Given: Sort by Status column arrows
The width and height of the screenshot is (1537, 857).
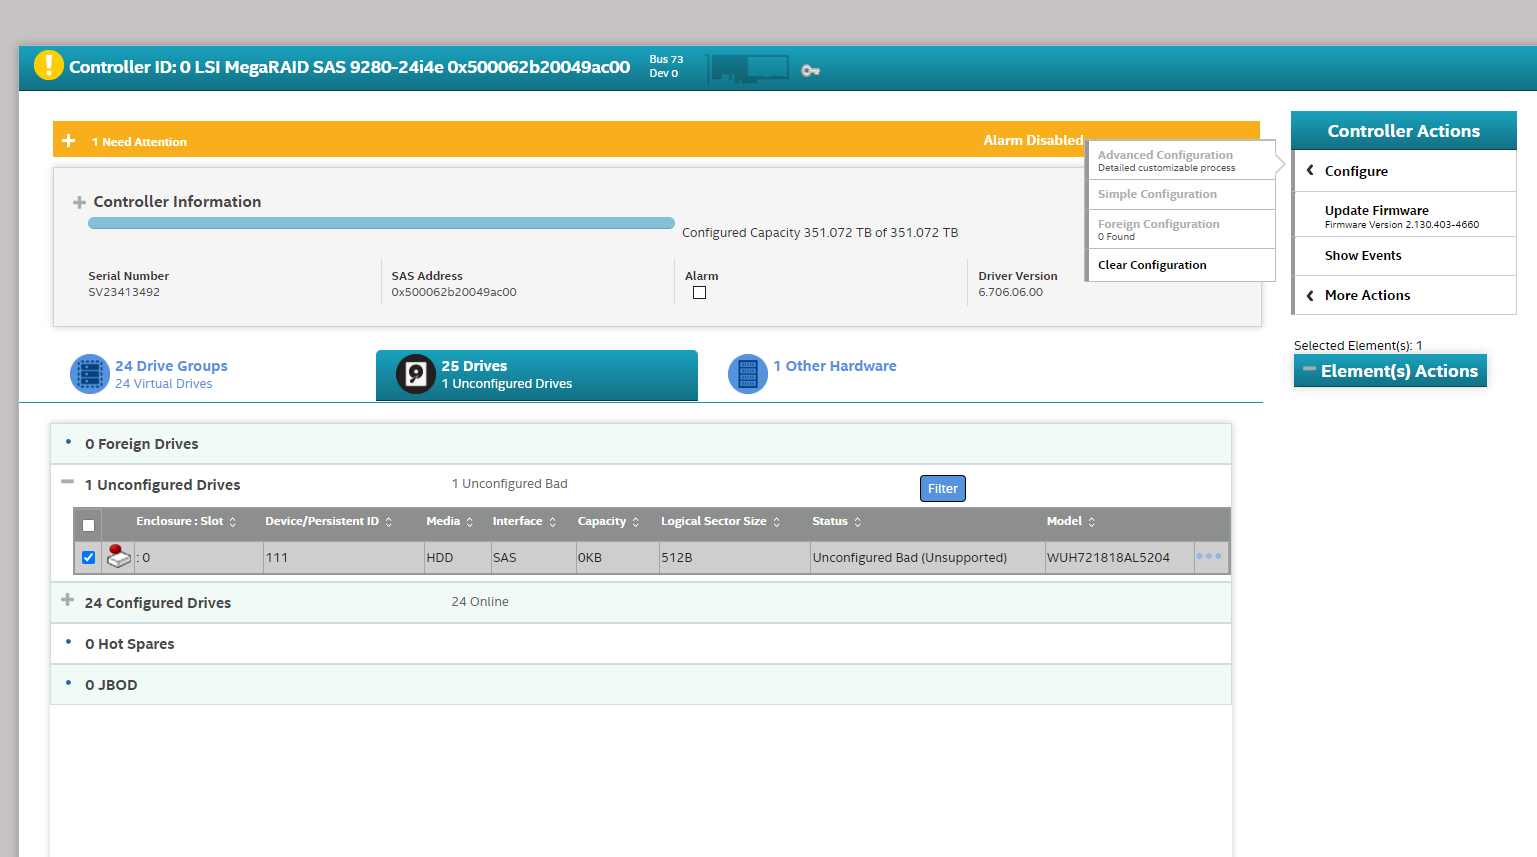Looking at the screenshot, I should 858,522.
